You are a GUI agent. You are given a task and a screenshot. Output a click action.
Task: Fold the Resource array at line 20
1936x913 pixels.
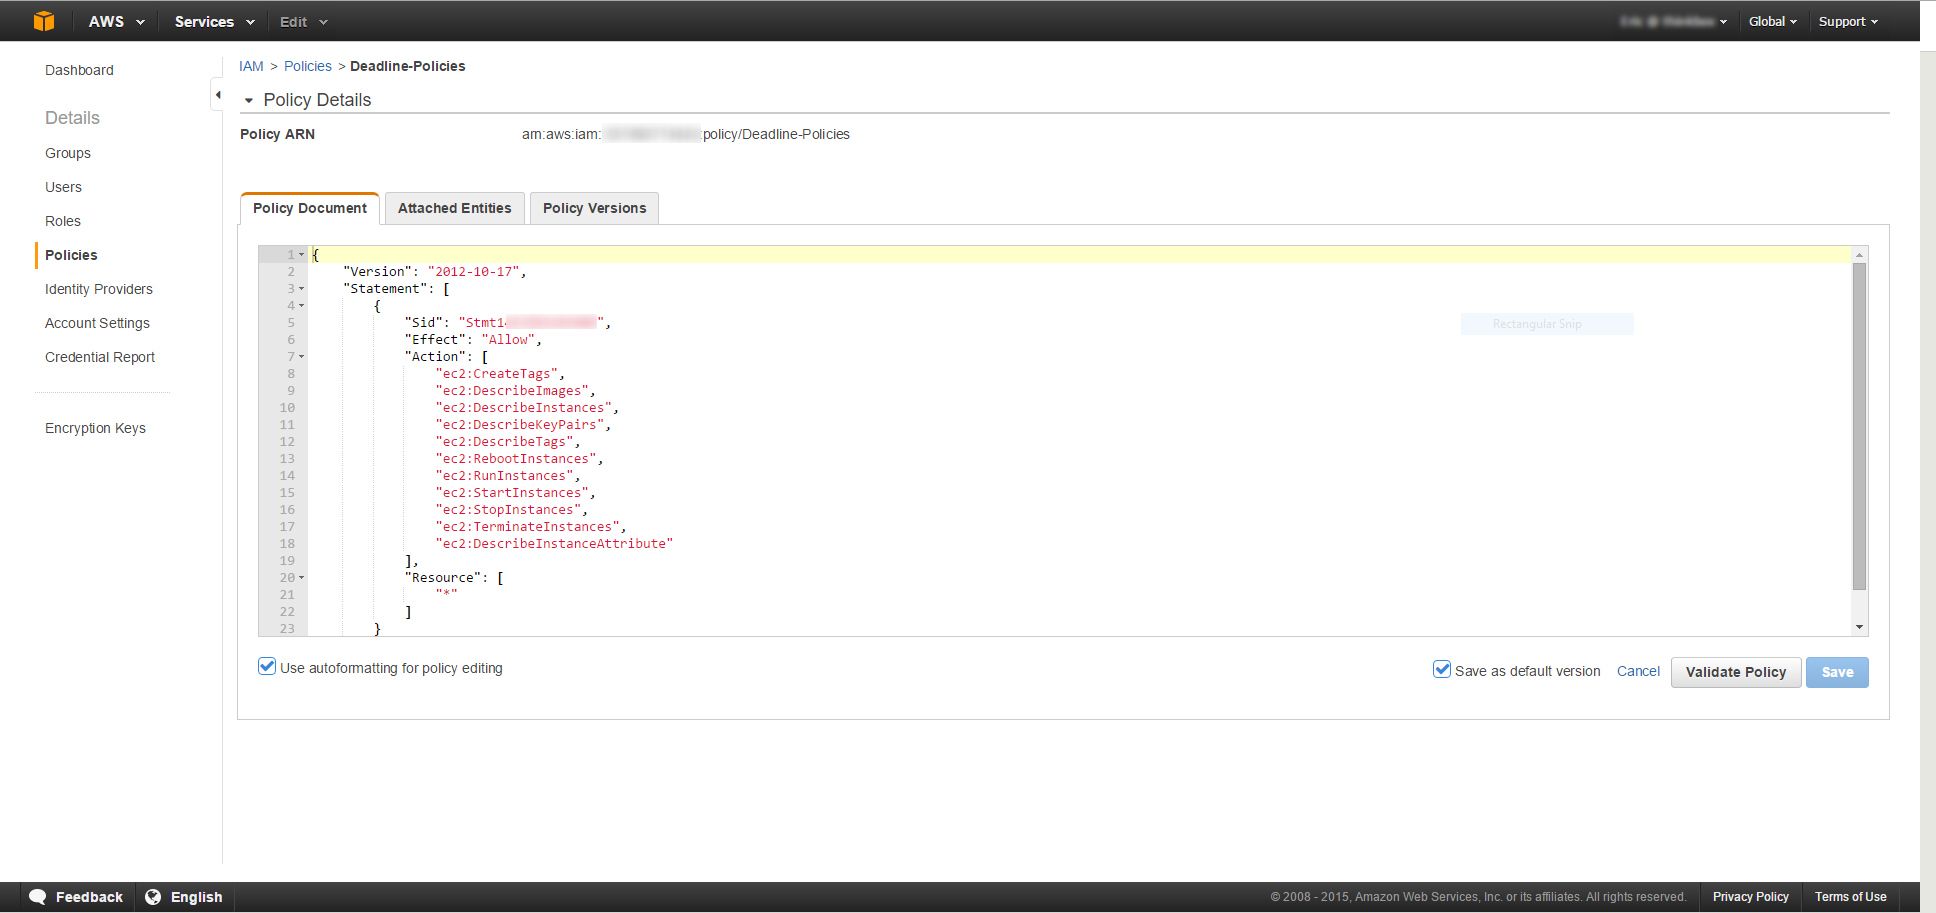[302, 577]
